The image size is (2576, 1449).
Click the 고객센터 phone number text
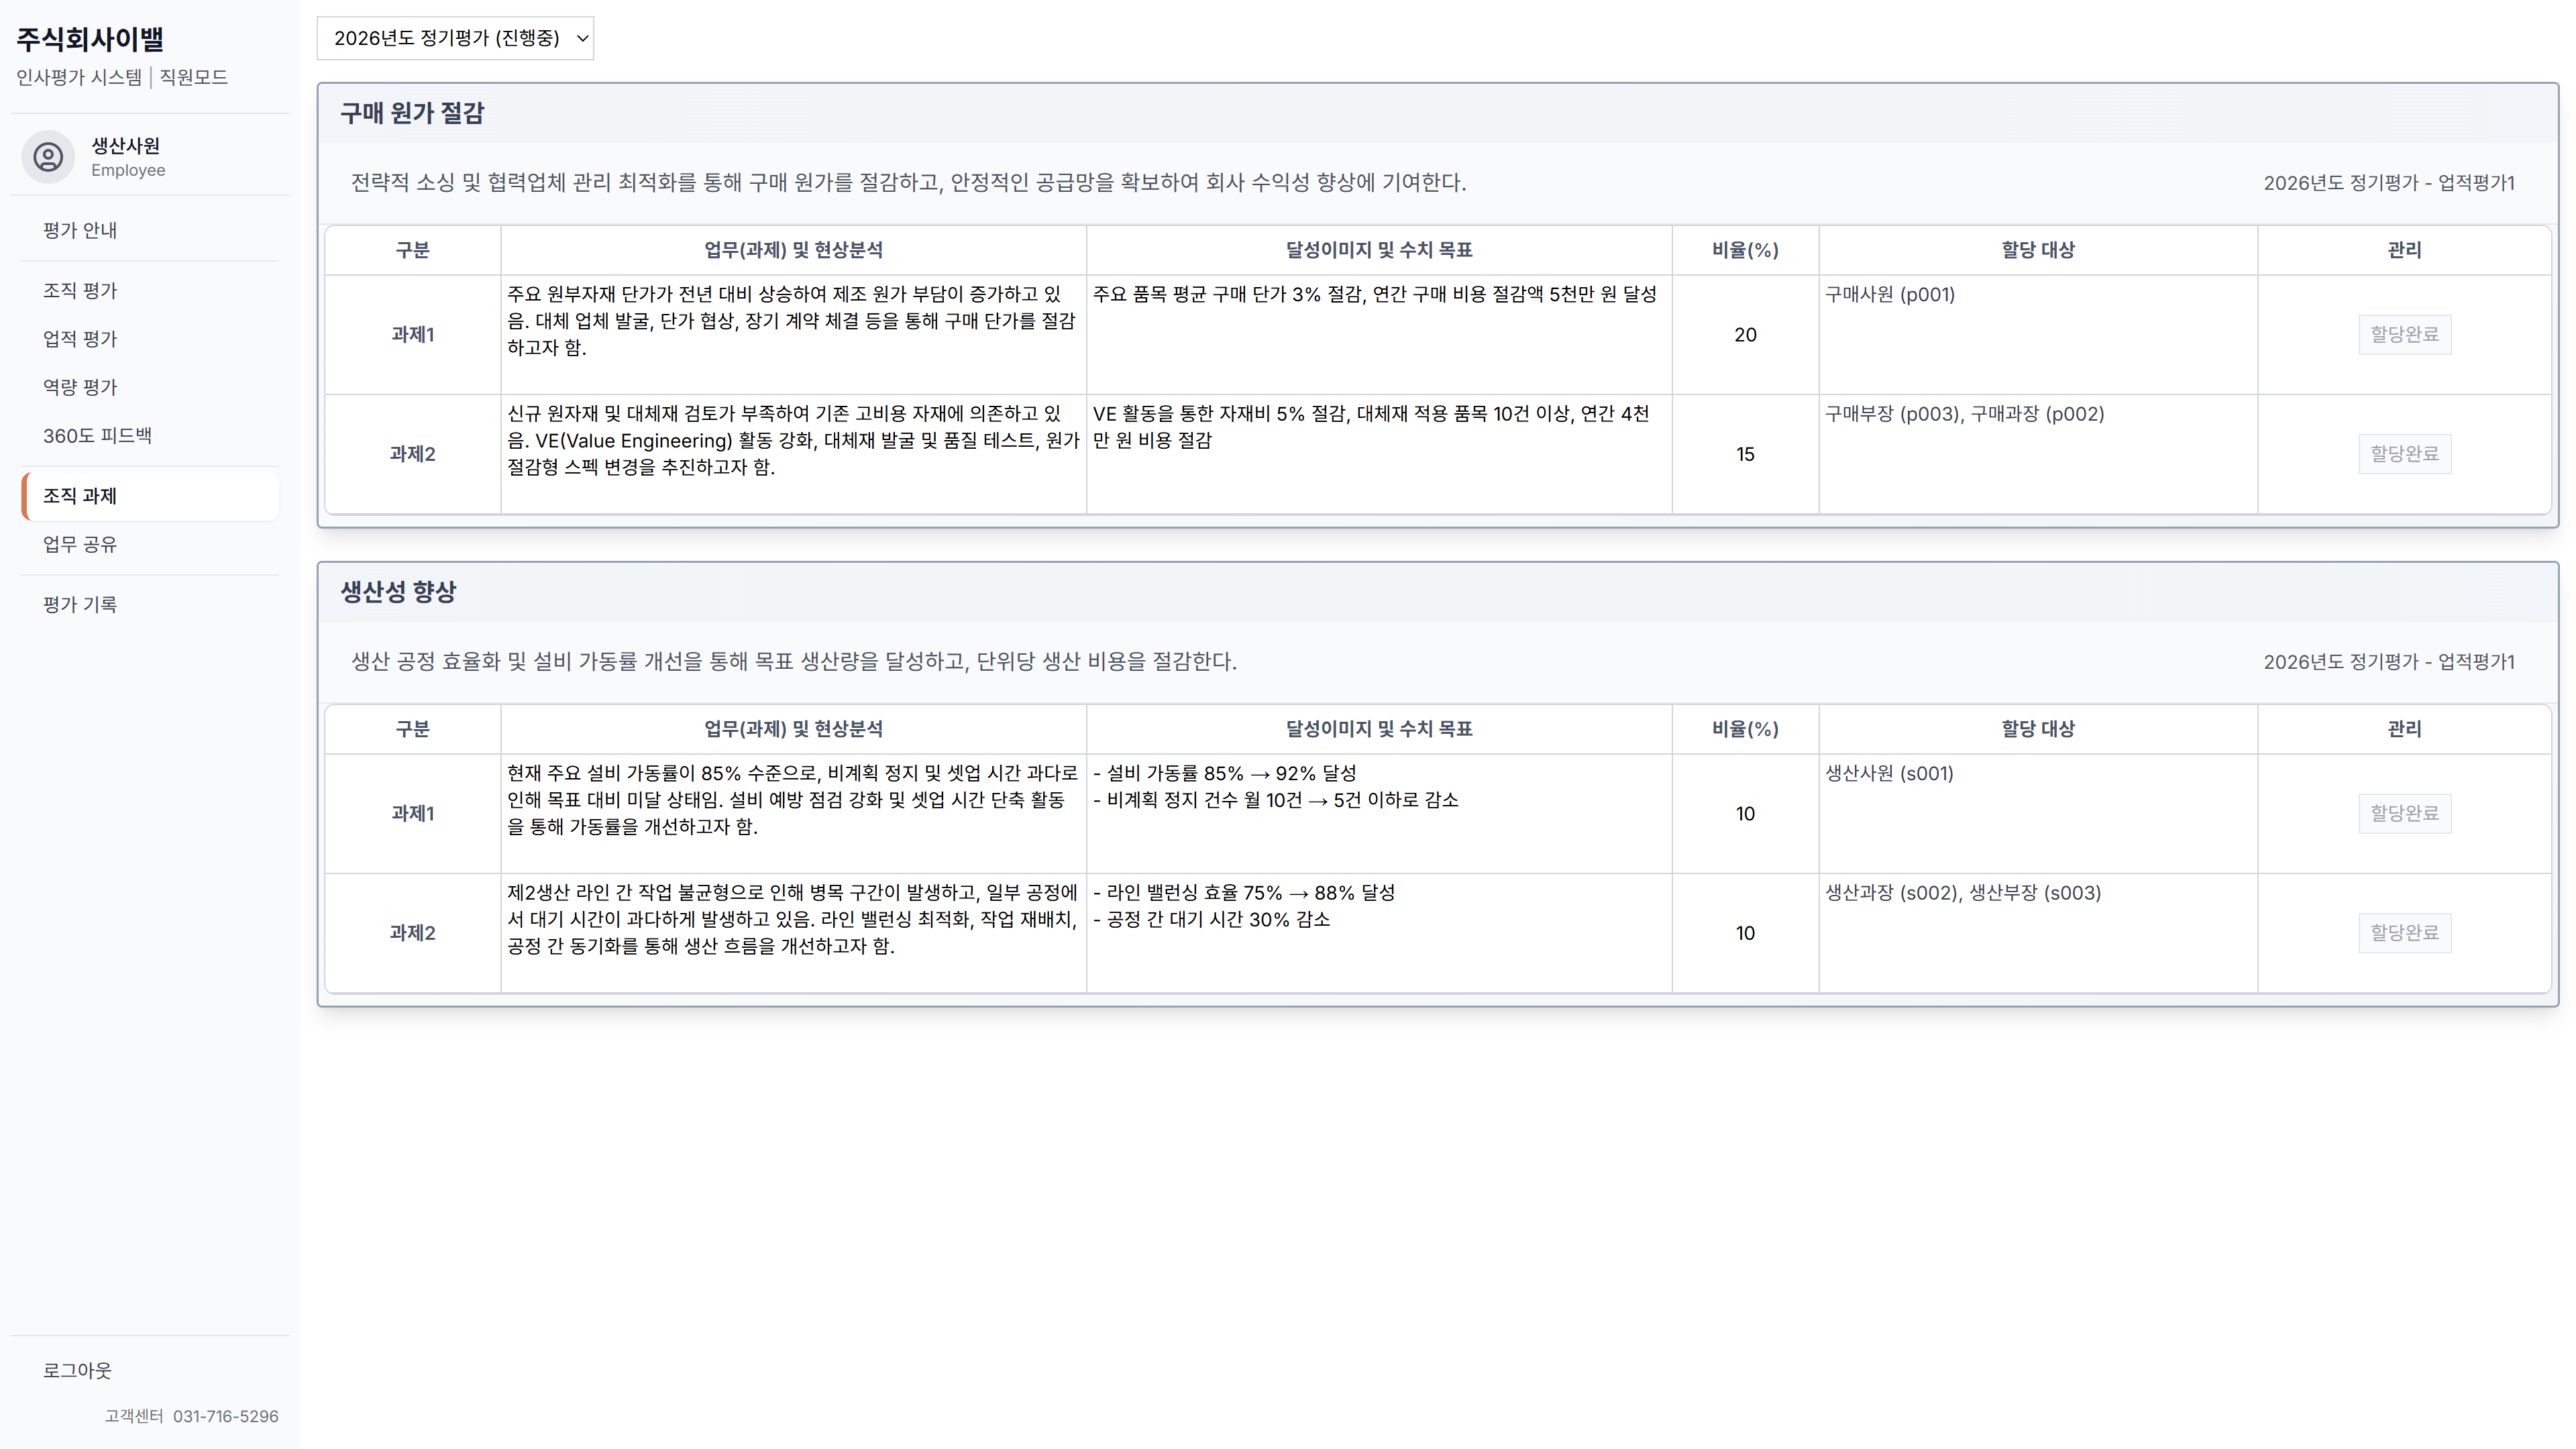pyautogui.click(x=225, y=1416)
